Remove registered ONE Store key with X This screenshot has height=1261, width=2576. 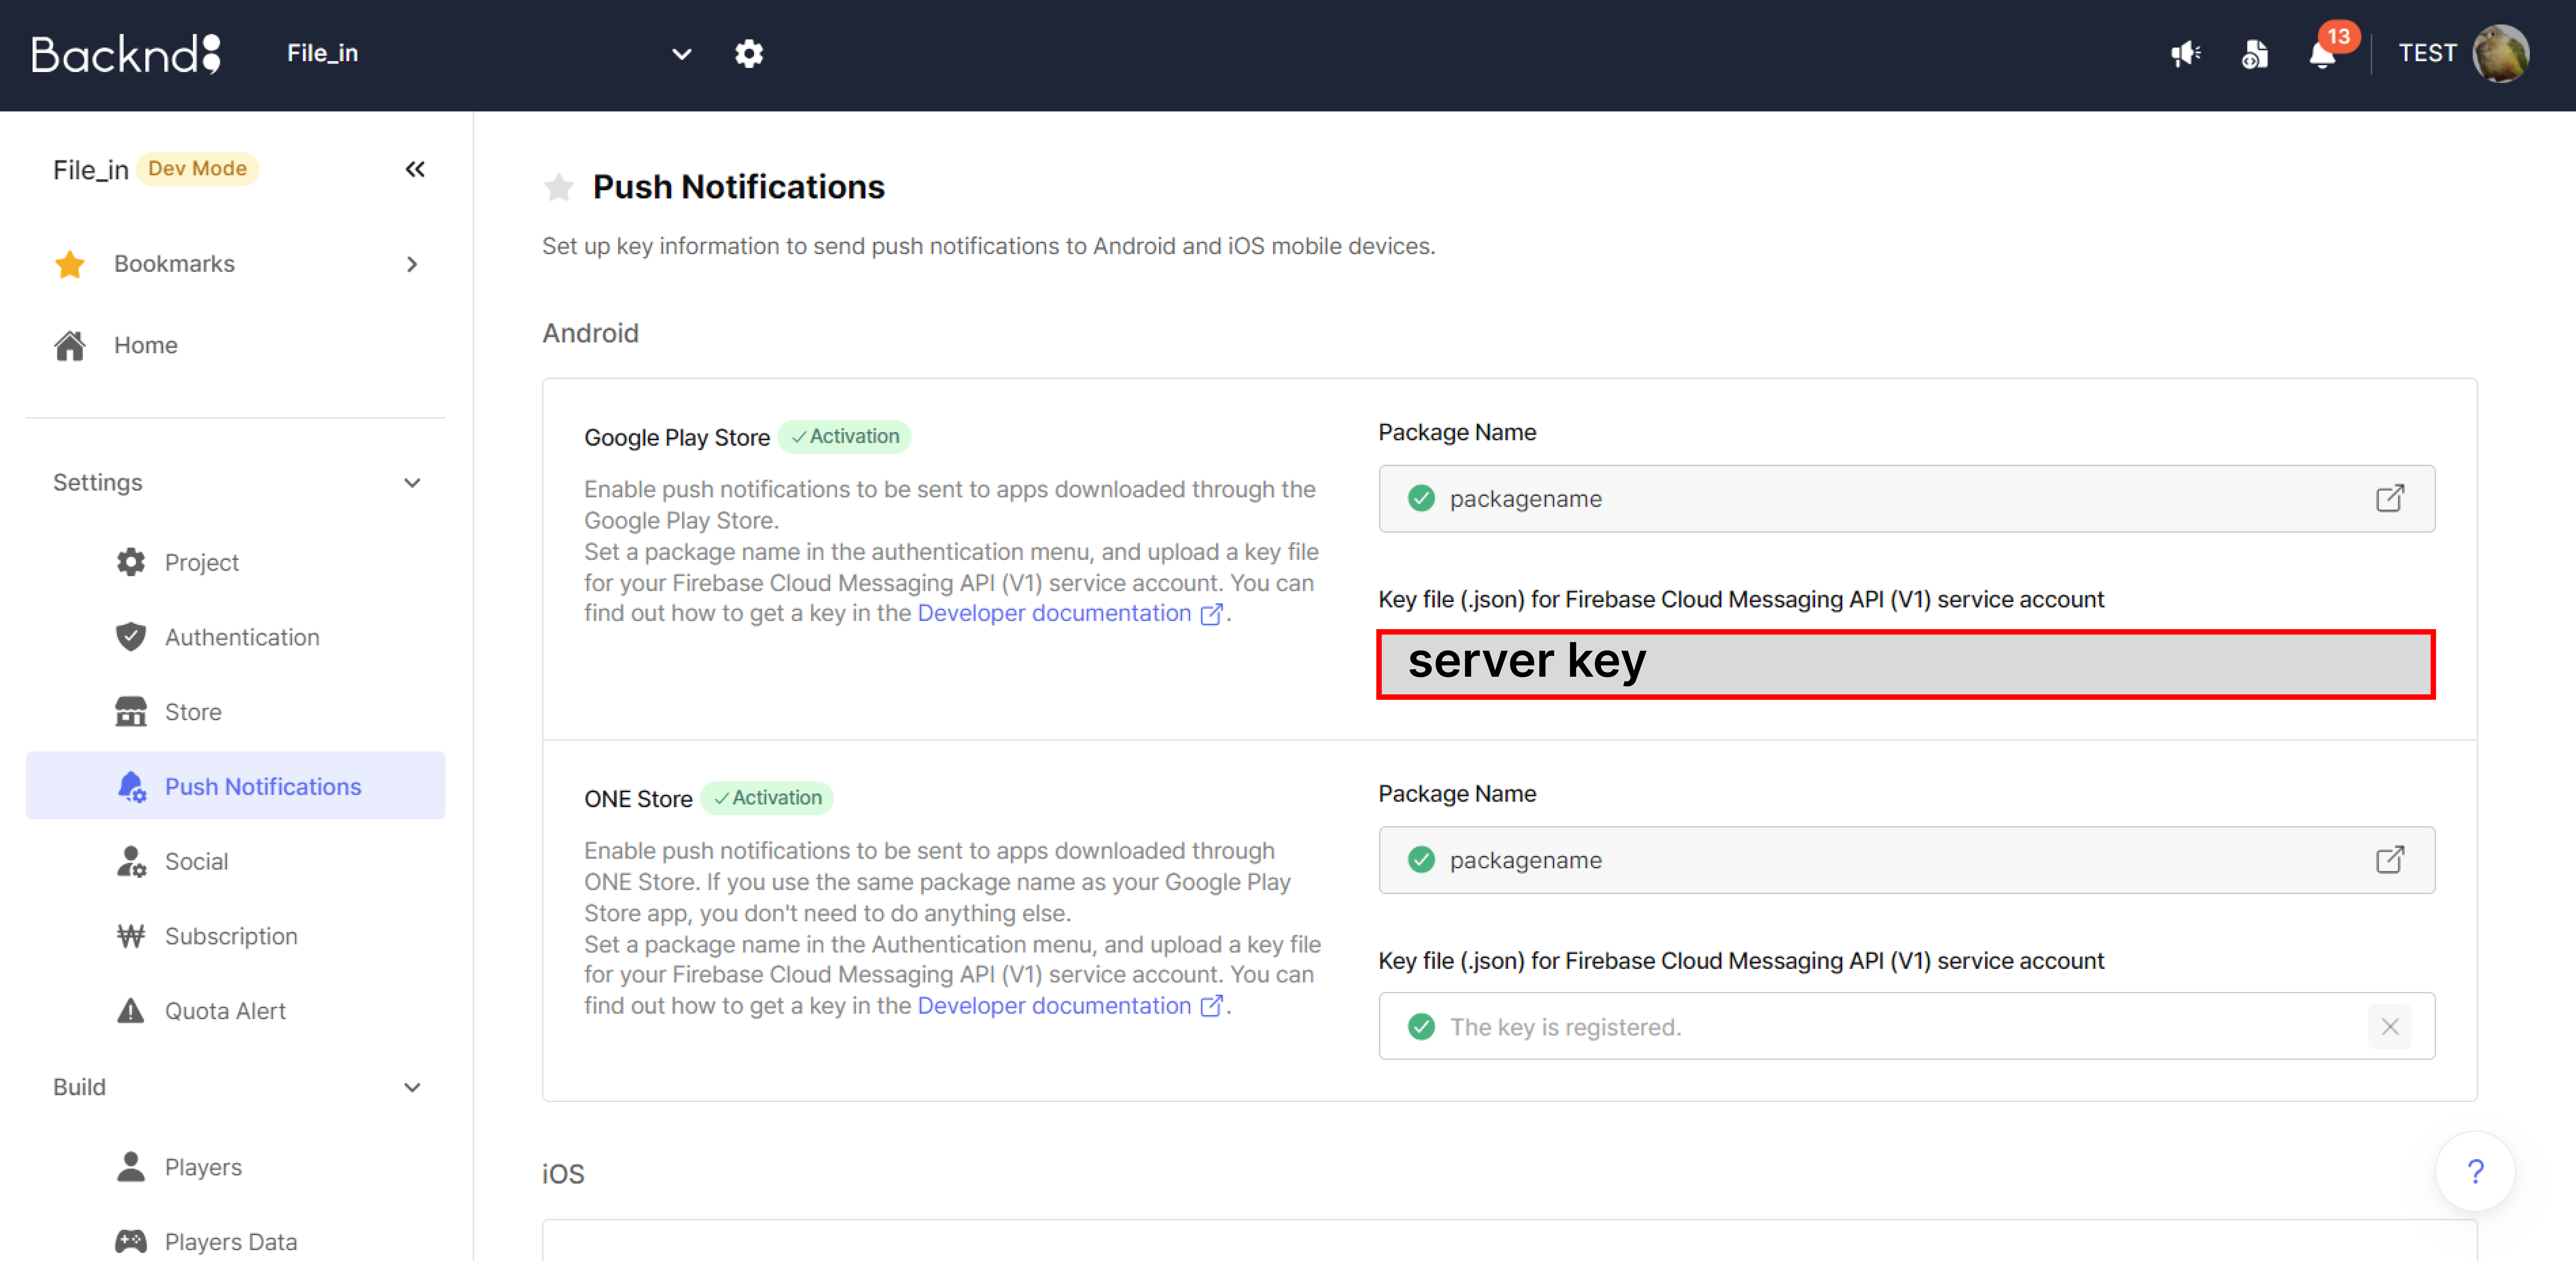pos(2390,1027)
